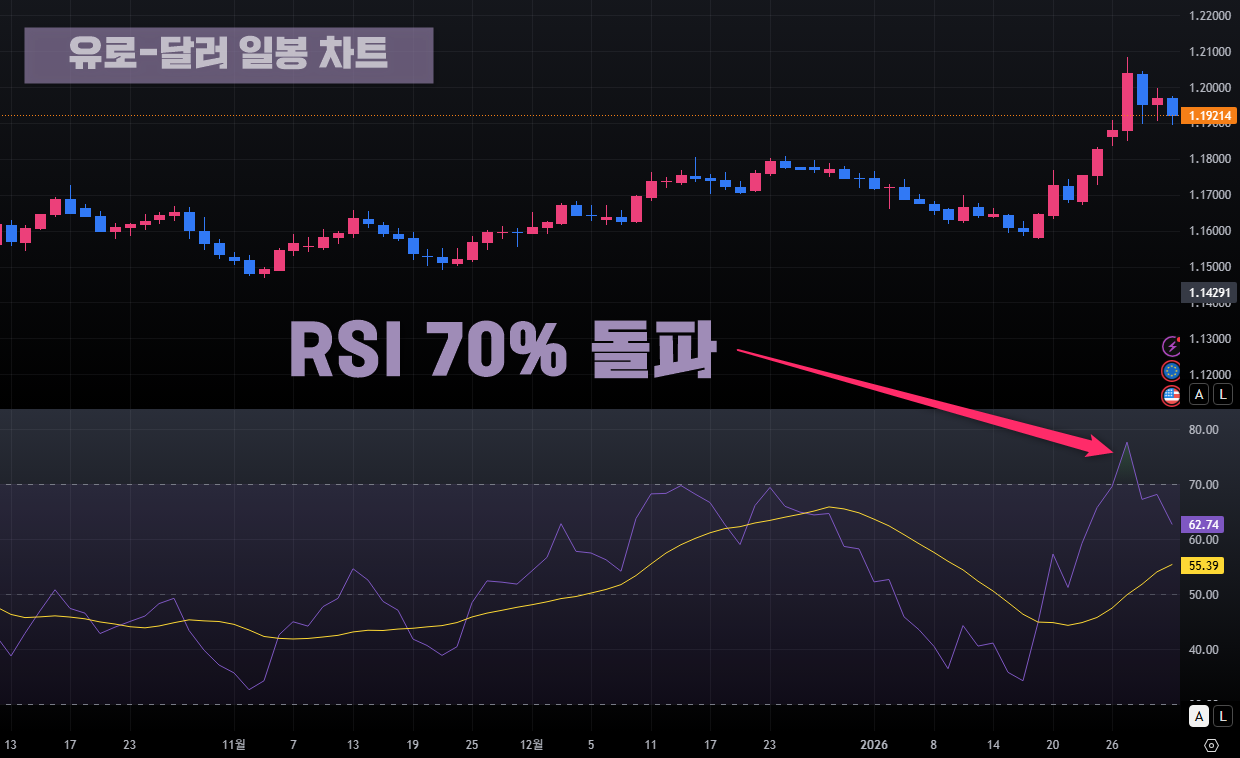Viewport: 1240px width, 758px height.
Task: Click the RSI peak above the 70 line
Action: (x=1127, y=445)
